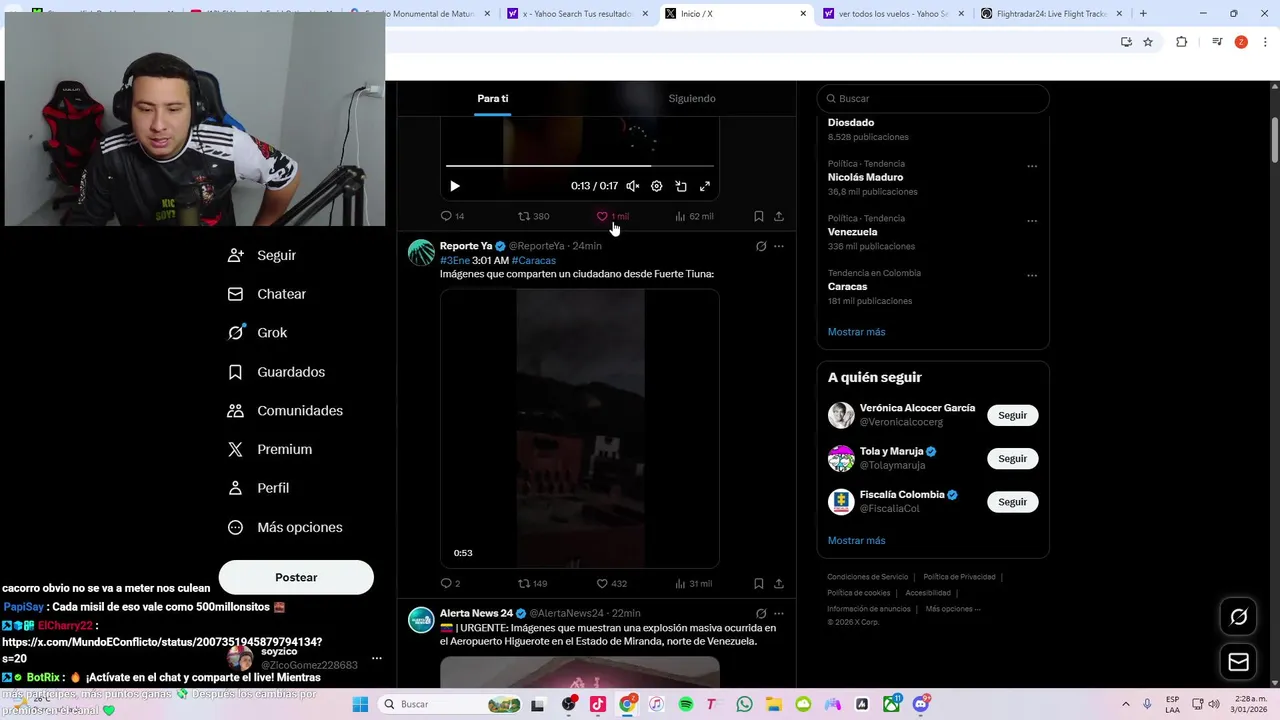Enter fullscreen on the top video
Image resolution: width=1280 pixels, height=720 pixels.
[x=705, y=186]
